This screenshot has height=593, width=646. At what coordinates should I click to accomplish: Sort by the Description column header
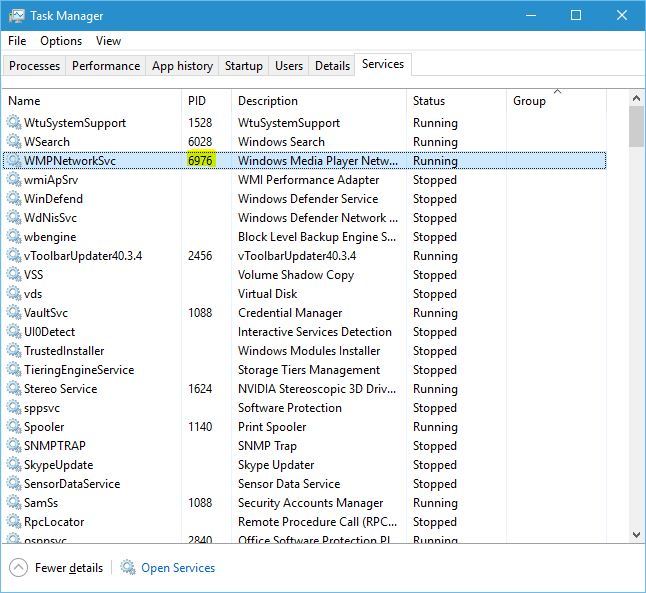pos(319,101)
